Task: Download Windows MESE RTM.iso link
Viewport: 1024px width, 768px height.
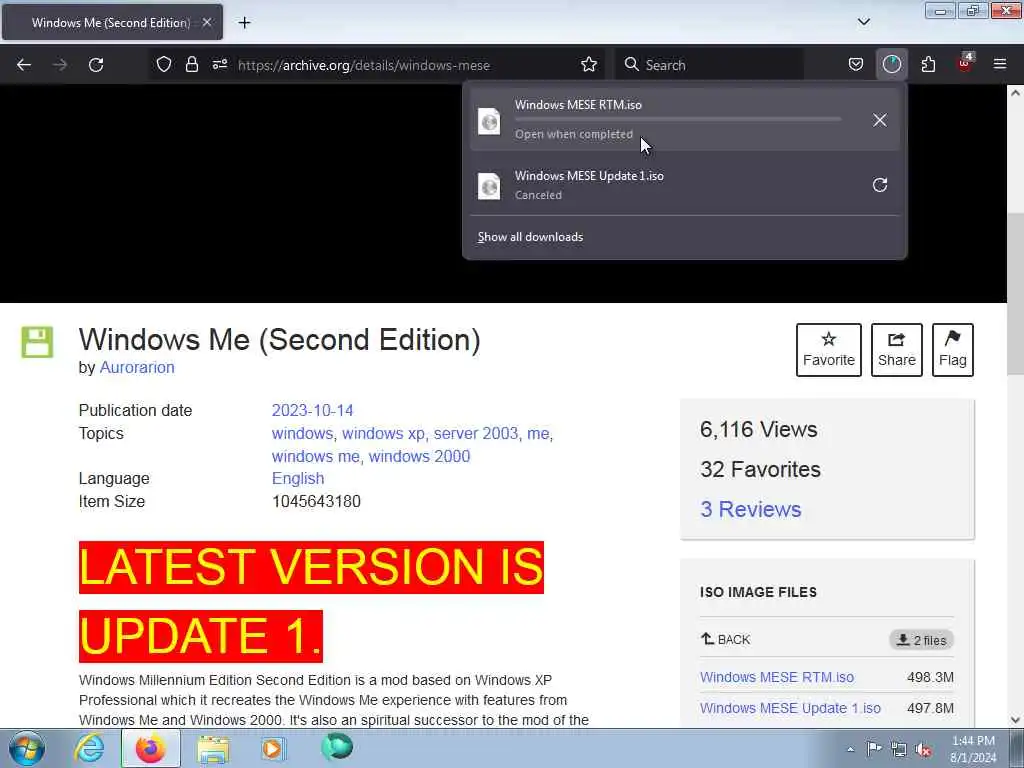Action: [776, 677]
